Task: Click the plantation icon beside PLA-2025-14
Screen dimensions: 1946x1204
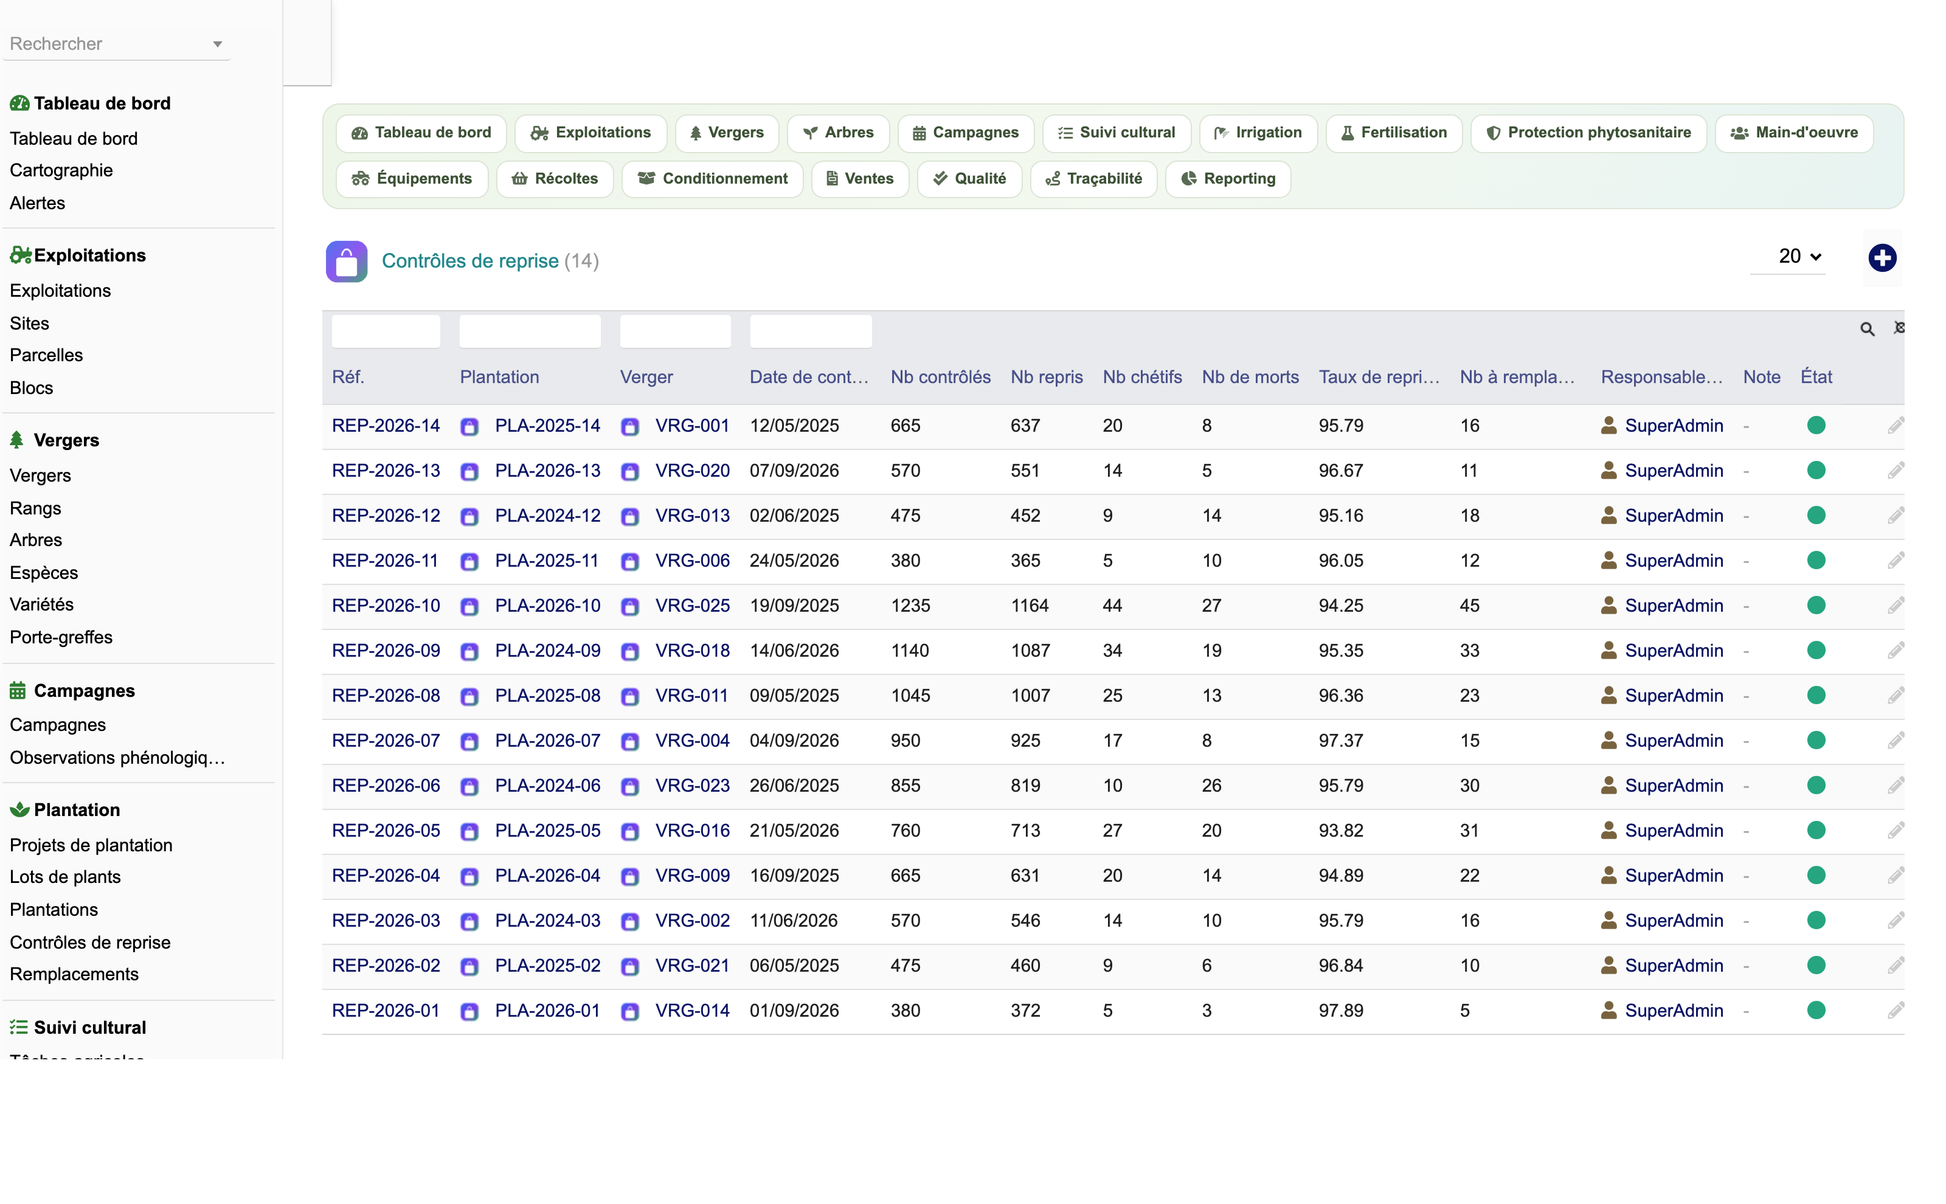Action: tap(469, 427)
